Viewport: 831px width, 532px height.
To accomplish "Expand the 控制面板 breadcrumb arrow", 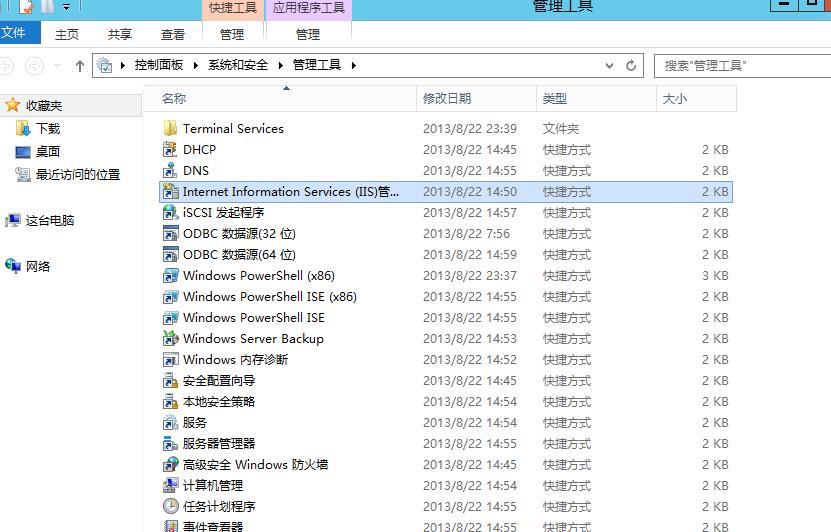I will click(x=196, y=65).
